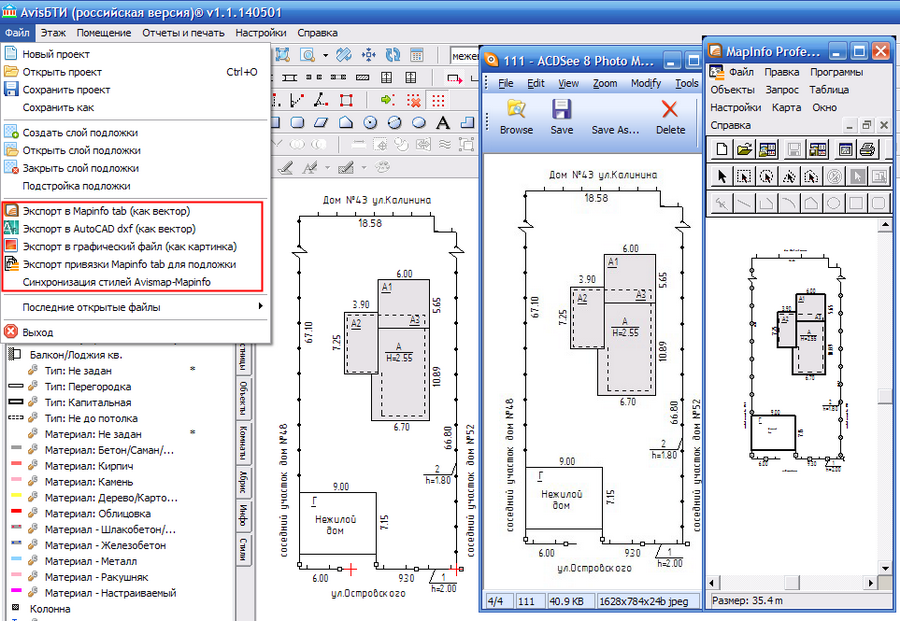The image size is (900, 621).
Task: Select the Материал - Железобетон row
Action: point(117,545)
